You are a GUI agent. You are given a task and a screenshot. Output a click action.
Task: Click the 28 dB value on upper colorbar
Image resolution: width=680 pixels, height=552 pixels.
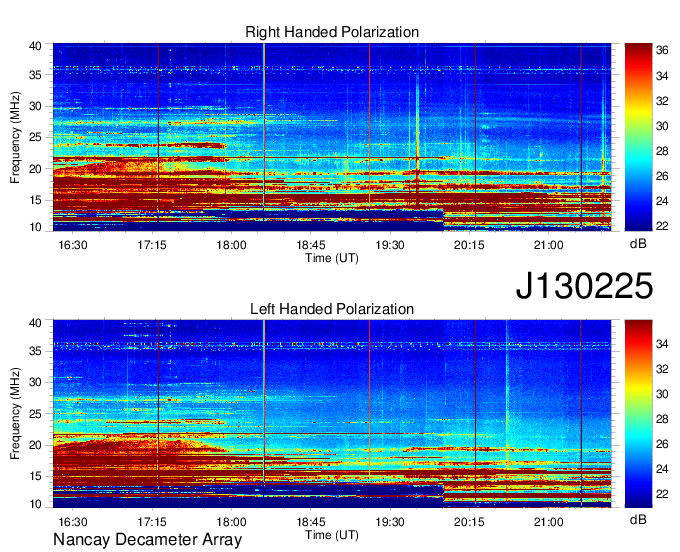[x=662, y=151]
